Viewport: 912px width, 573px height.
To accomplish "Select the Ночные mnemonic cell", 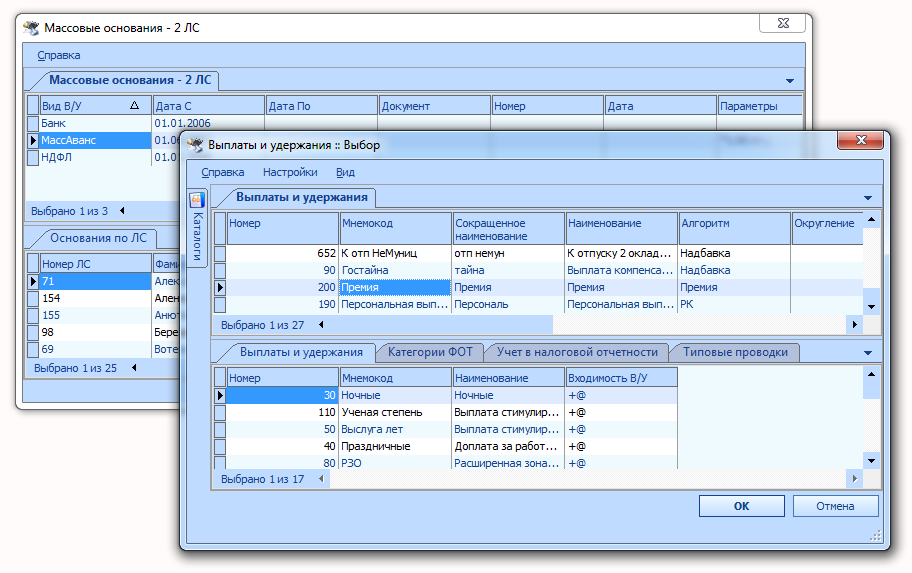I will click(x=395, y=395).
